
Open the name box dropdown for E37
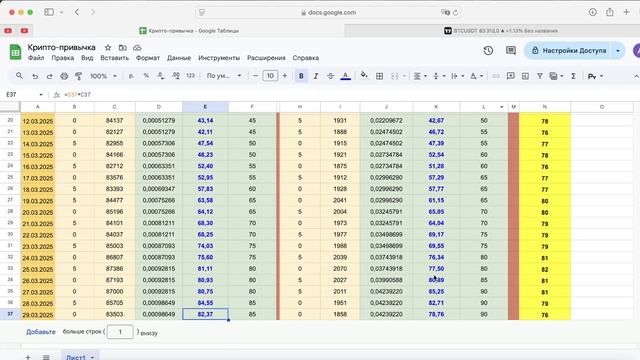click(x=41, y=95)
